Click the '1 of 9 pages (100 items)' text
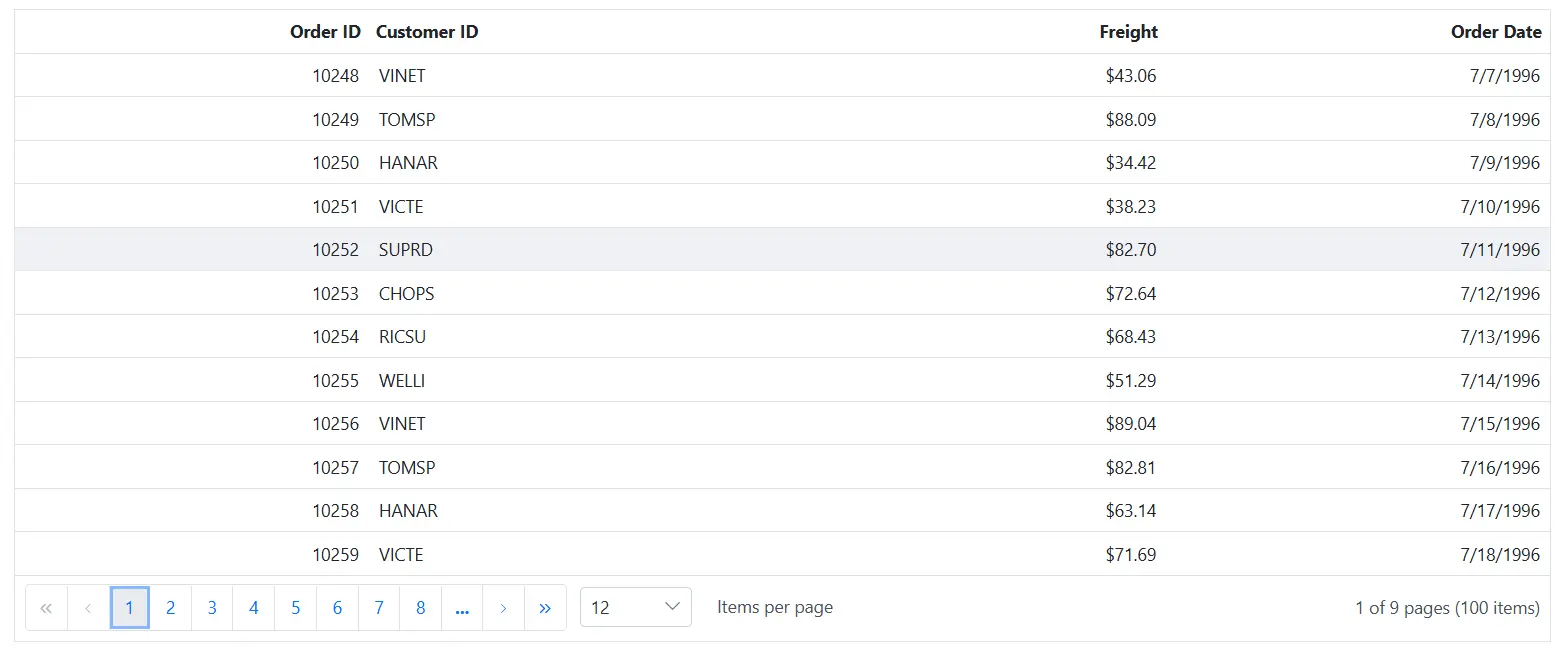 [x=1447, y=608]
